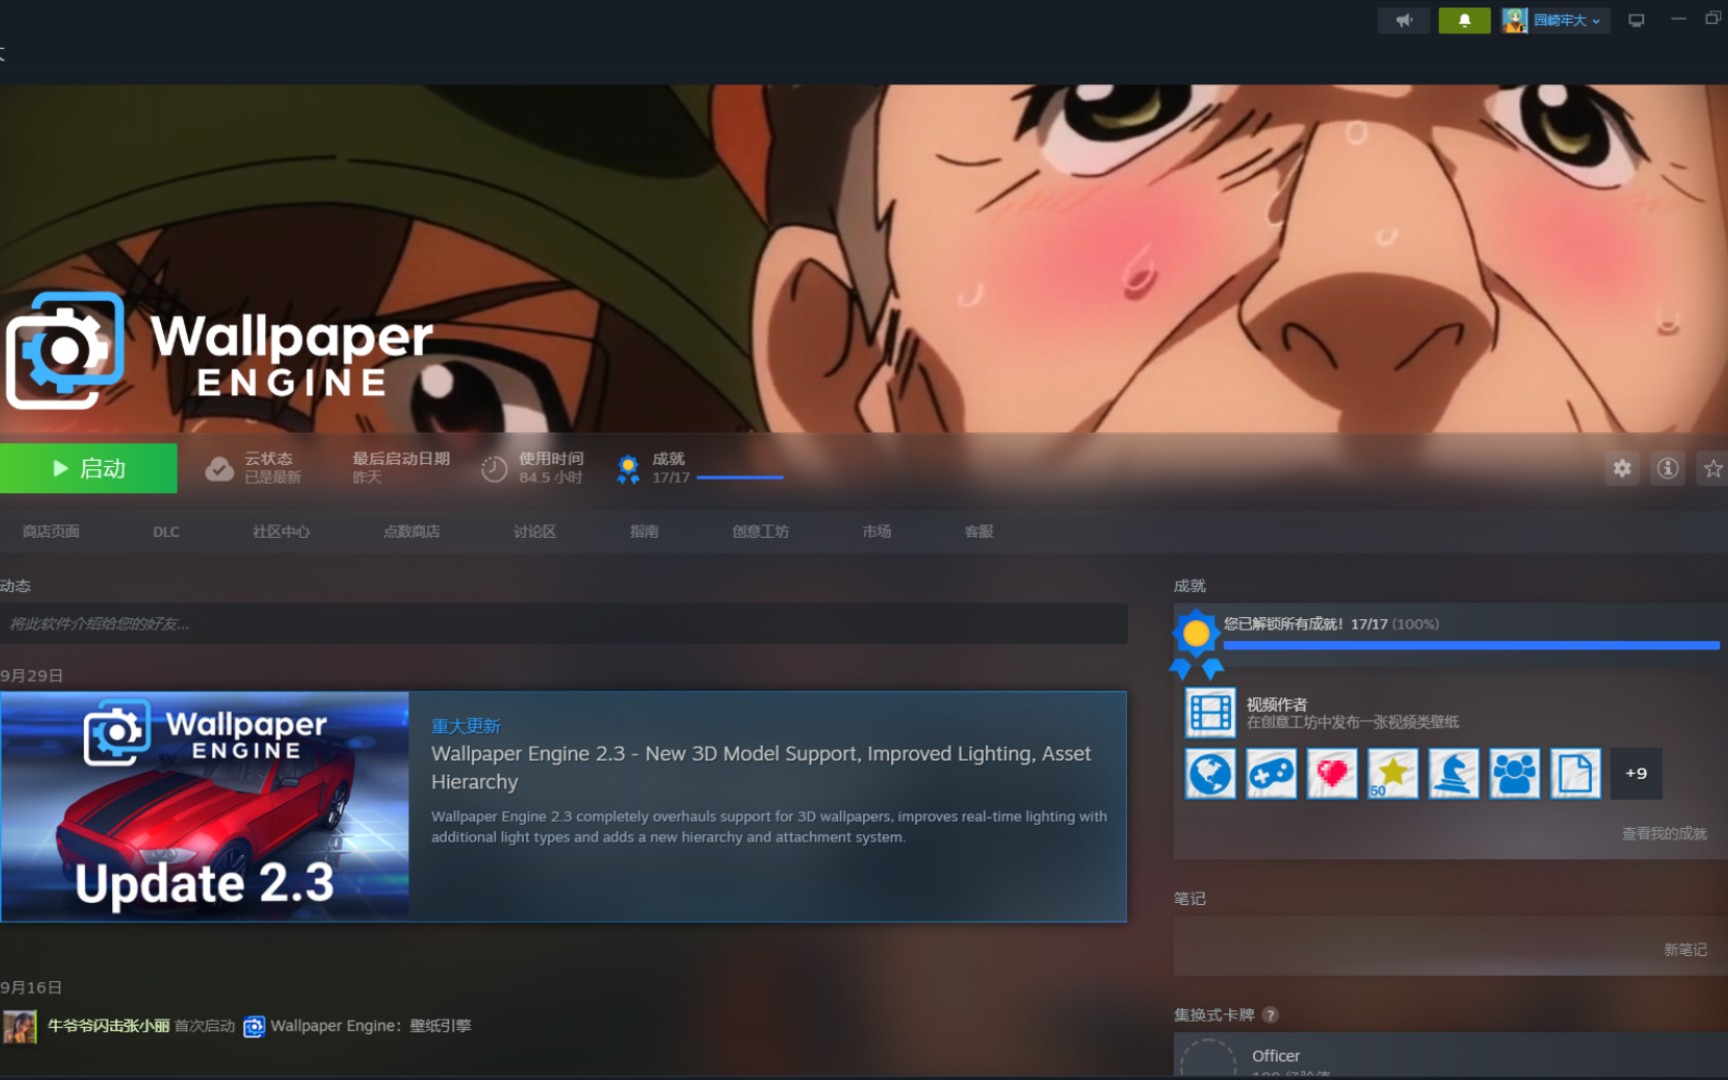Click the Wallpaper Engine icon in the activity row
Image resolution: width=1728 pixels, height=1080 pixels.
254,1026
